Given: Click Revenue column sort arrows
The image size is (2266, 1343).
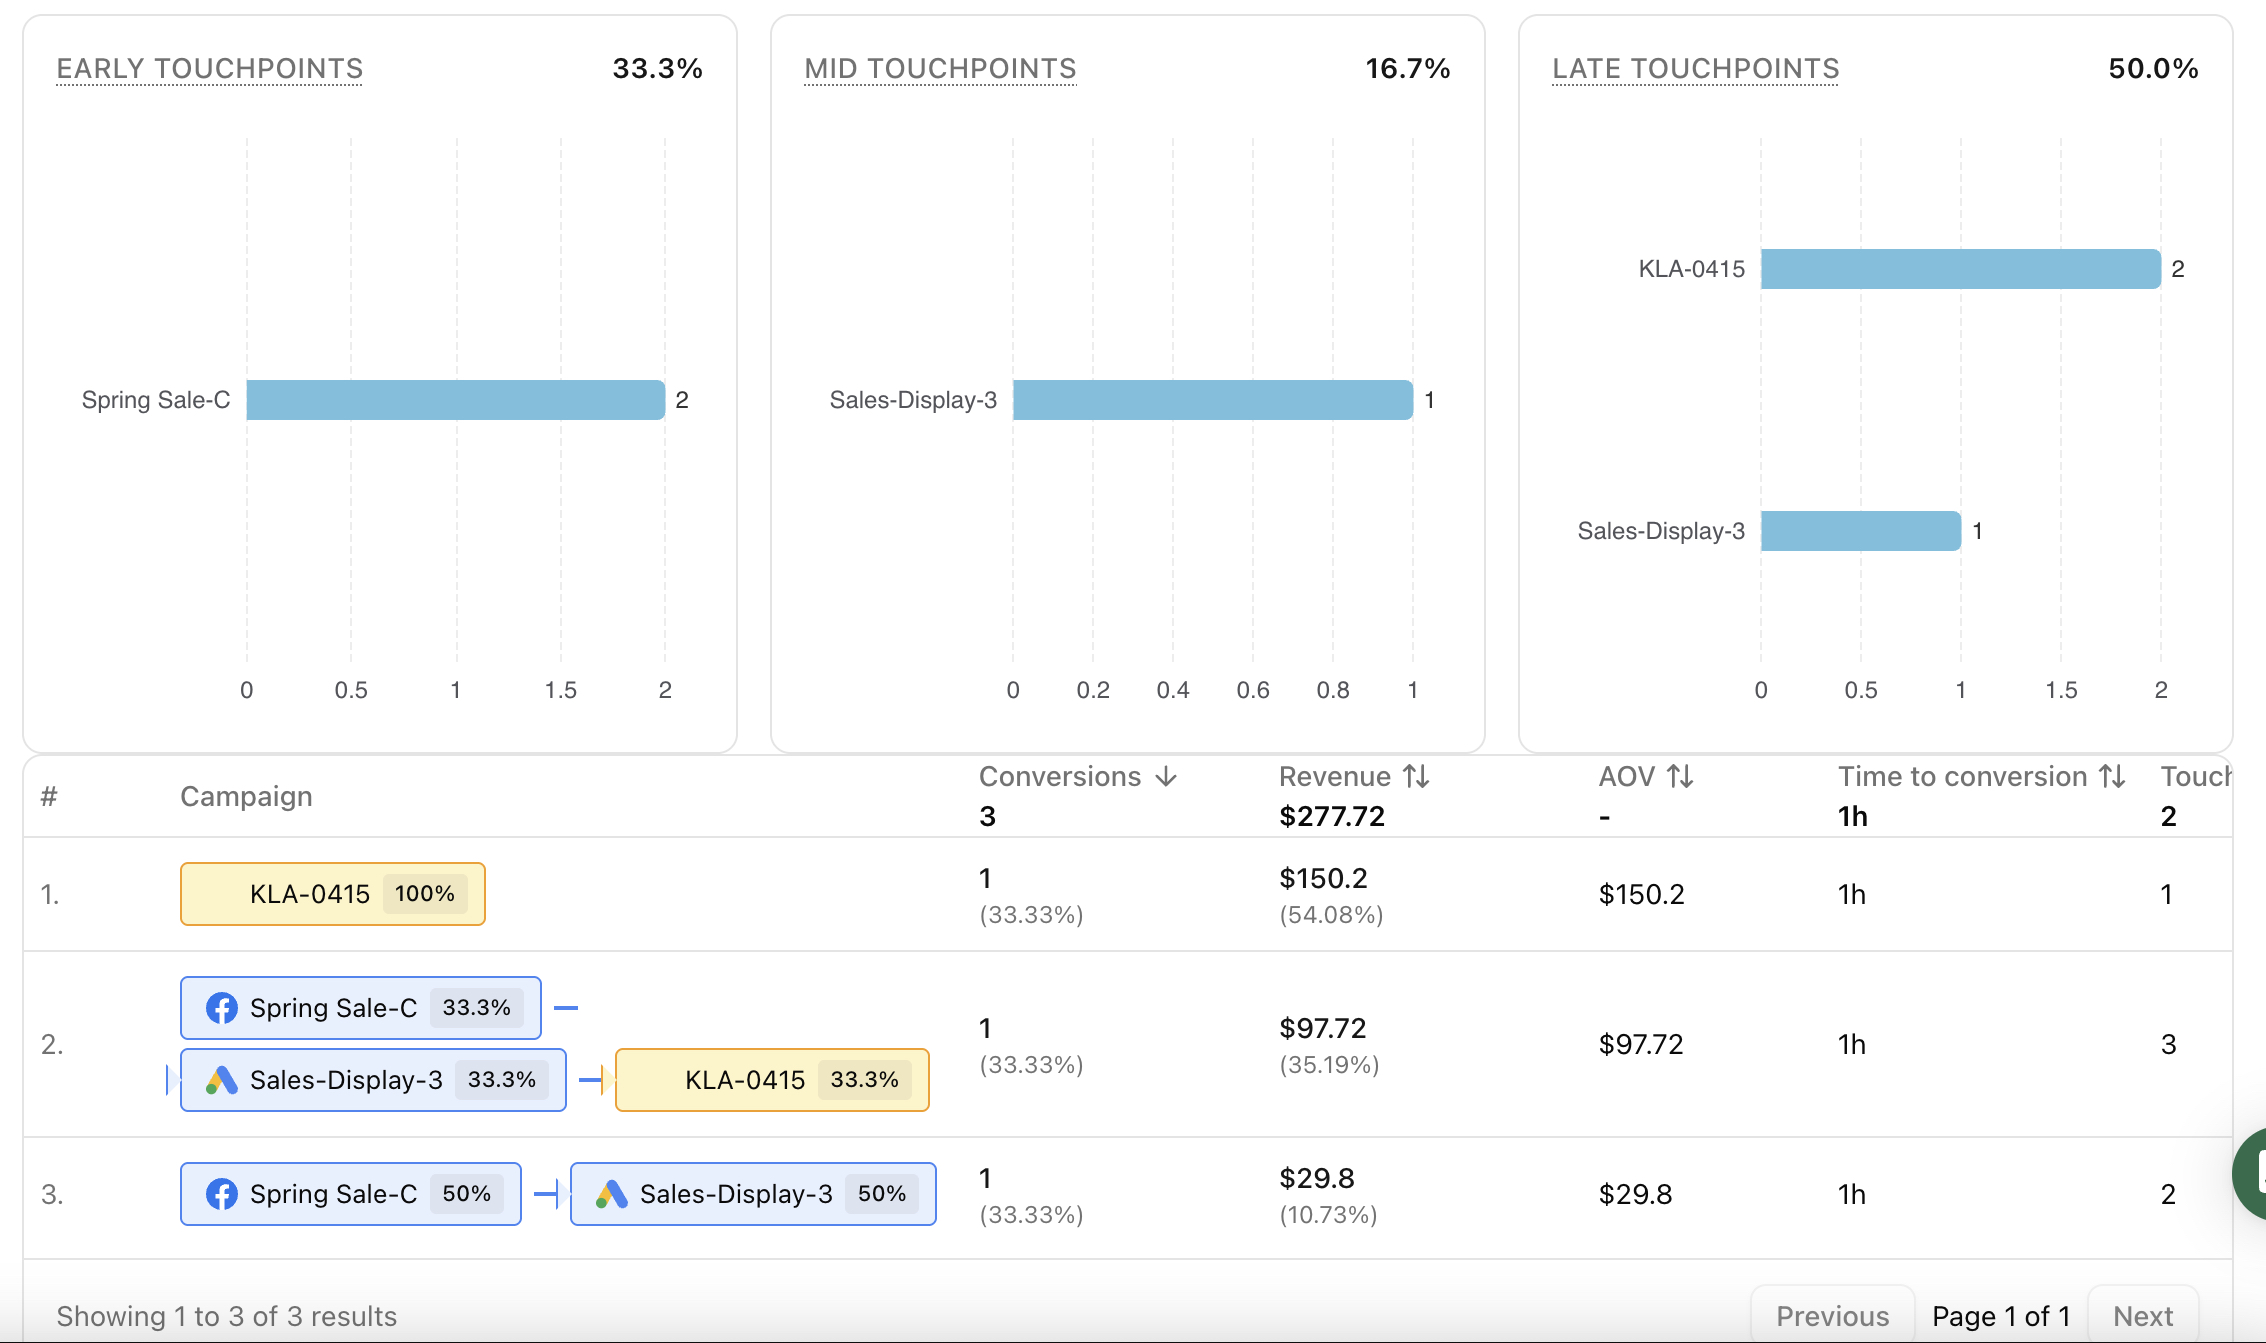Looking at the screenshot, I should click(x=1416, y=777).
